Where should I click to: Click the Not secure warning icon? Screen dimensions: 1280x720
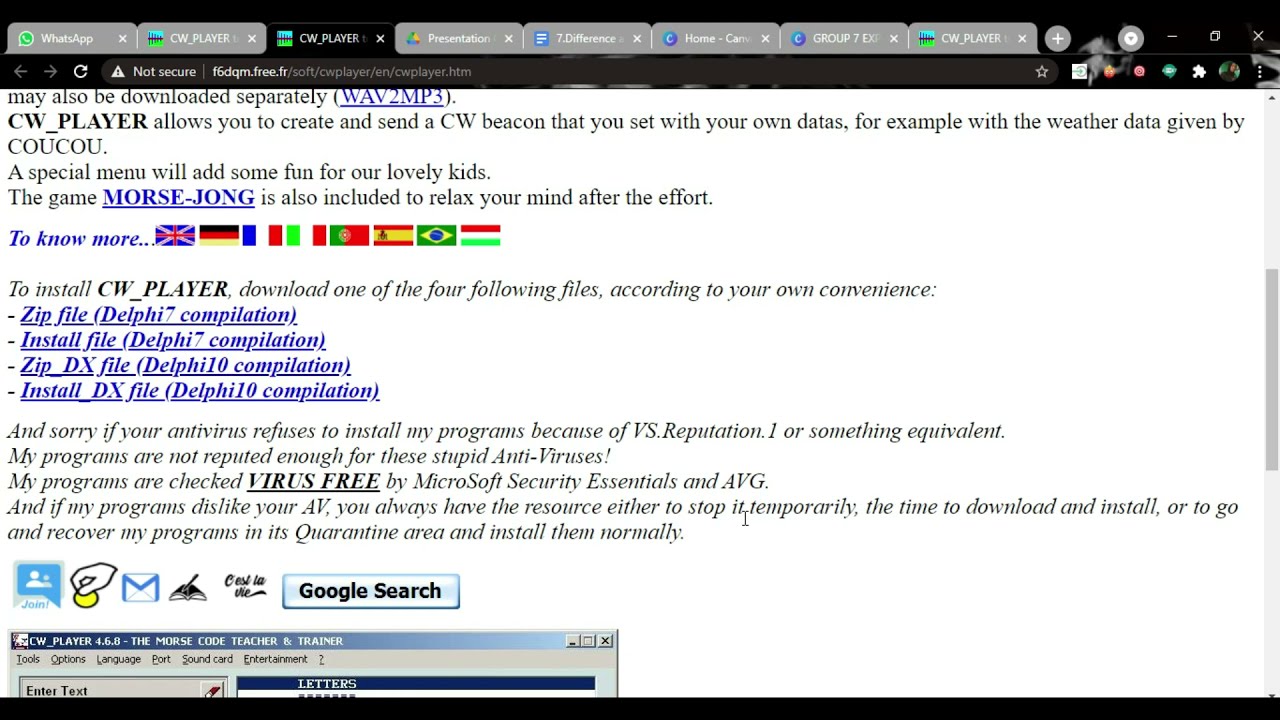click(x=118, y=71)
